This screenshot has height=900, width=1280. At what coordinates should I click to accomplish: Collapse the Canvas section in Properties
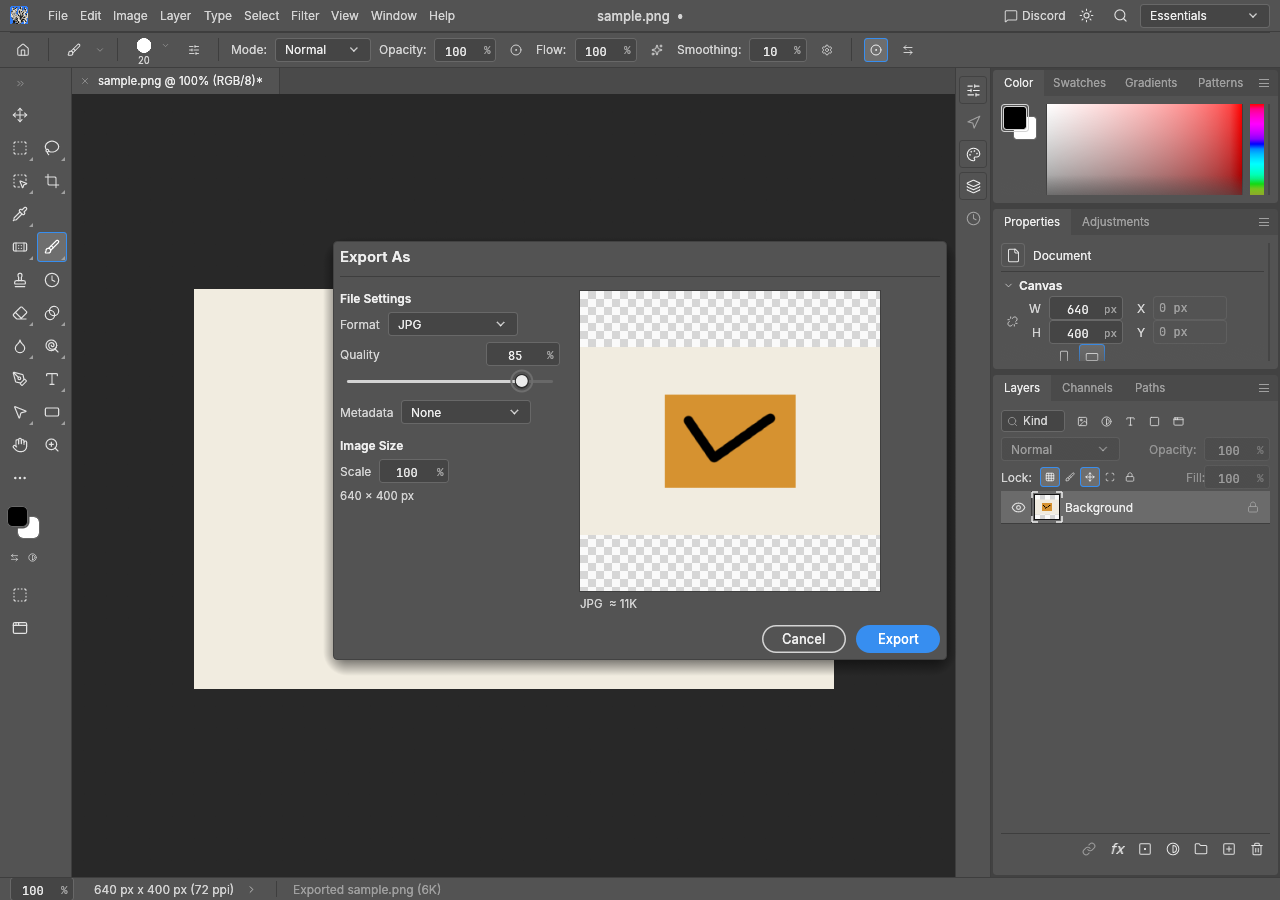(x=1008, y=286)
